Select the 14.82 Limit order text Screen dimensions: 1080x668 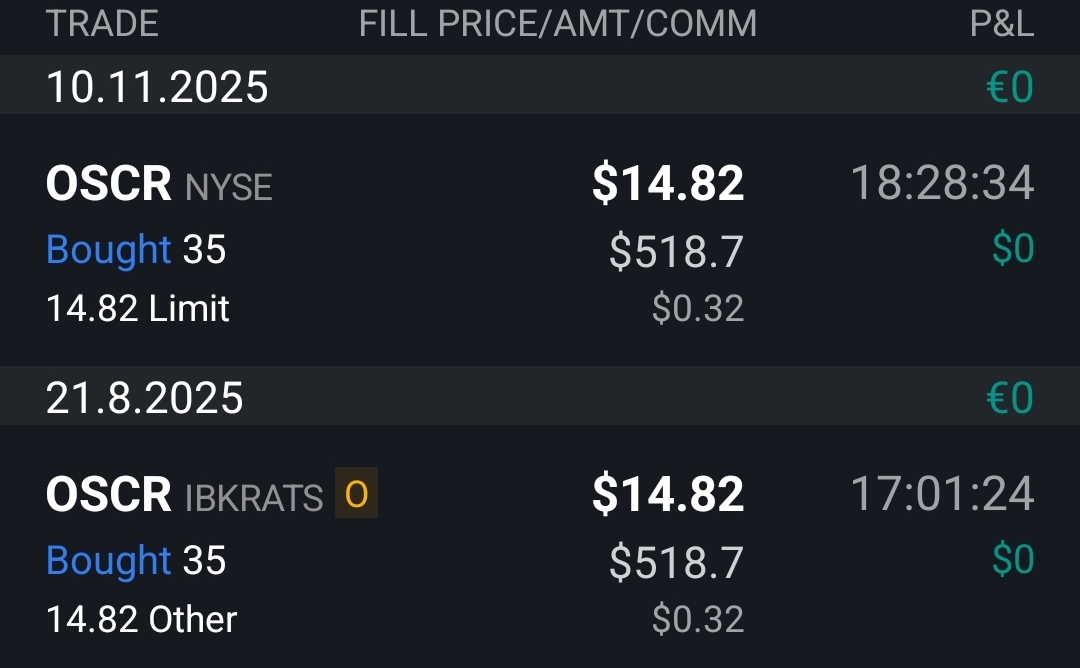click(138, 308)
